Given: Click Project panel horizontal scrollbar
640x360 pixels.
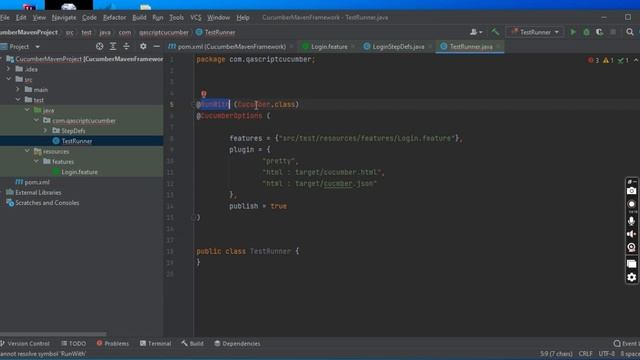Looking at the screenshot, I should click(x=53, y=334).
